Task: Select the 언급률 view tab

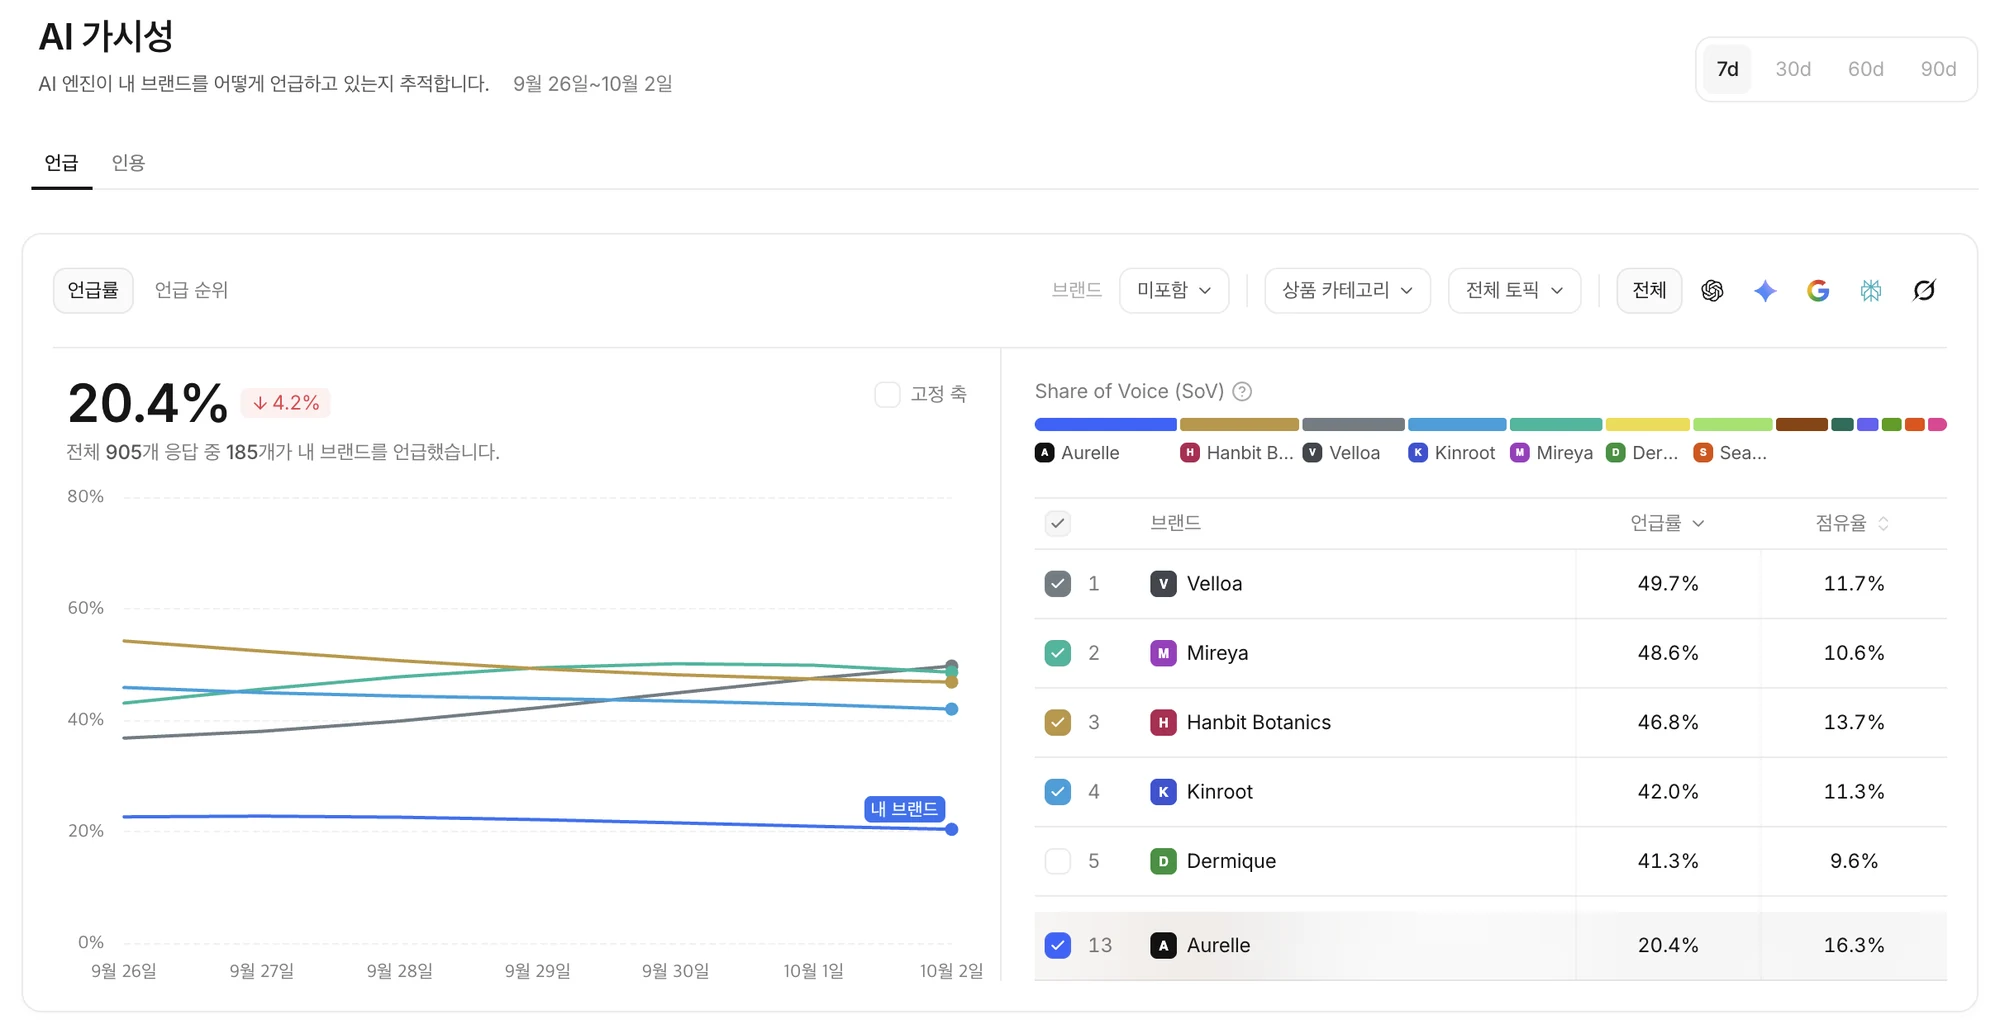Action: pyautogui.click(x=93, y=291)
